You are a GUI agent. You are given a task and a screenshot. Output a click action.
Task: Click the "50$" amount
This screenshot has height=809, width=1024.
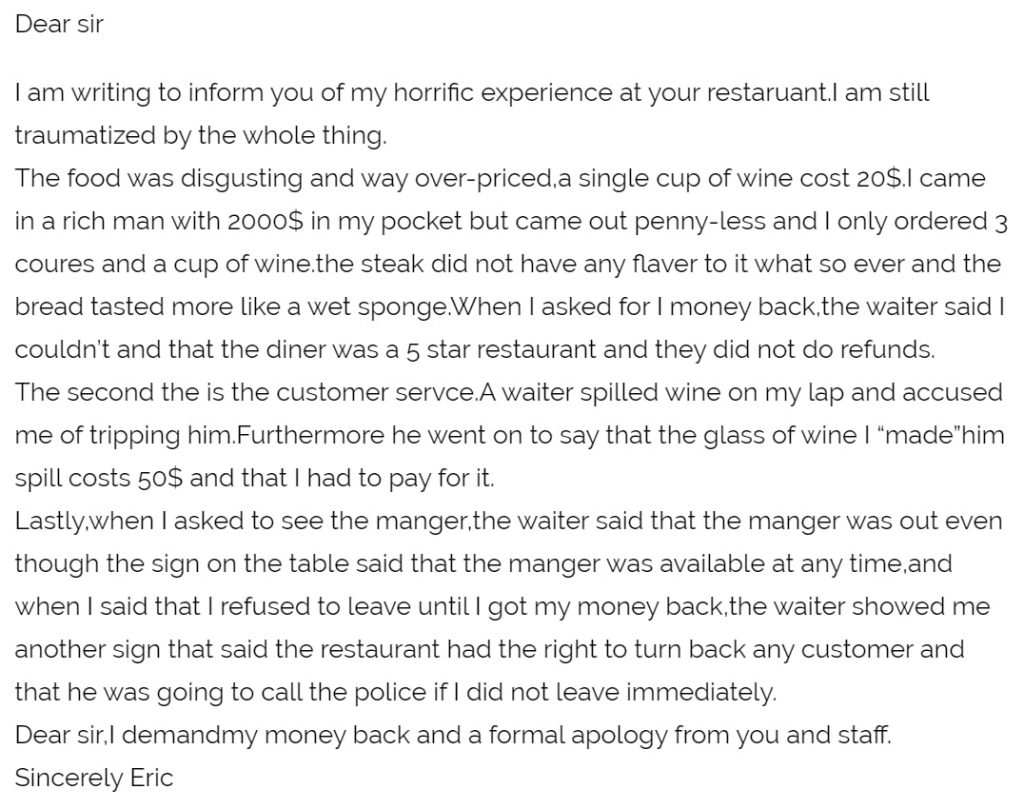pos(159,478)
